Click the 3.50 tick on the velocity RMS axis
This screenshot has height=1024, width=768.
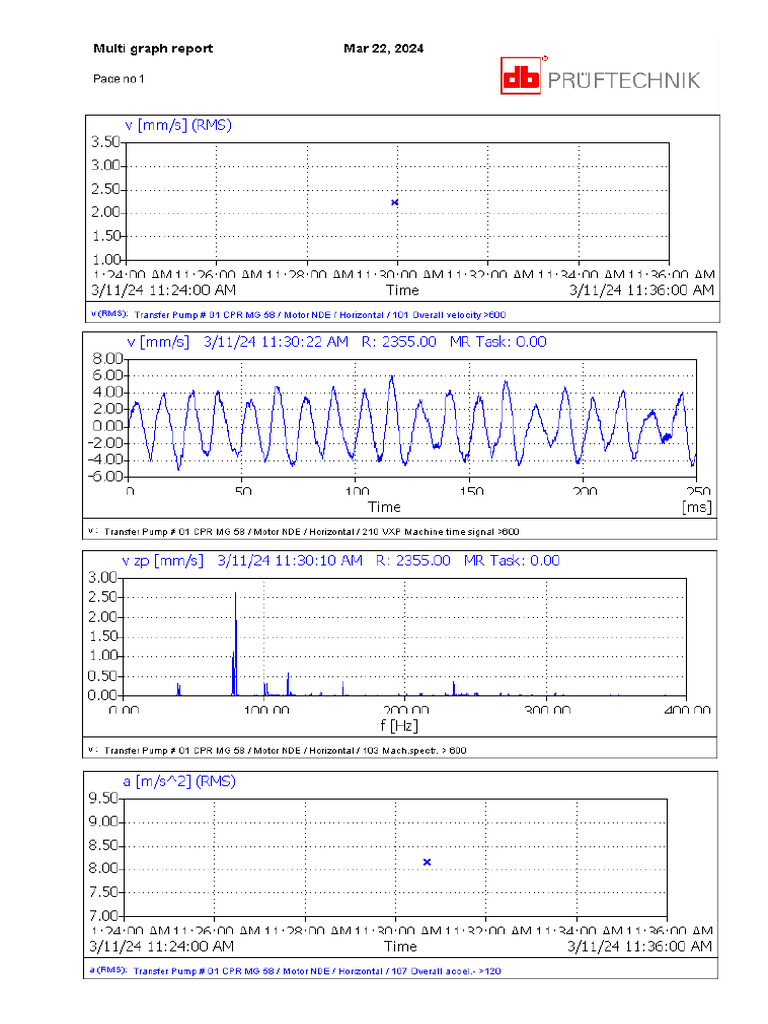coord(105,142)
